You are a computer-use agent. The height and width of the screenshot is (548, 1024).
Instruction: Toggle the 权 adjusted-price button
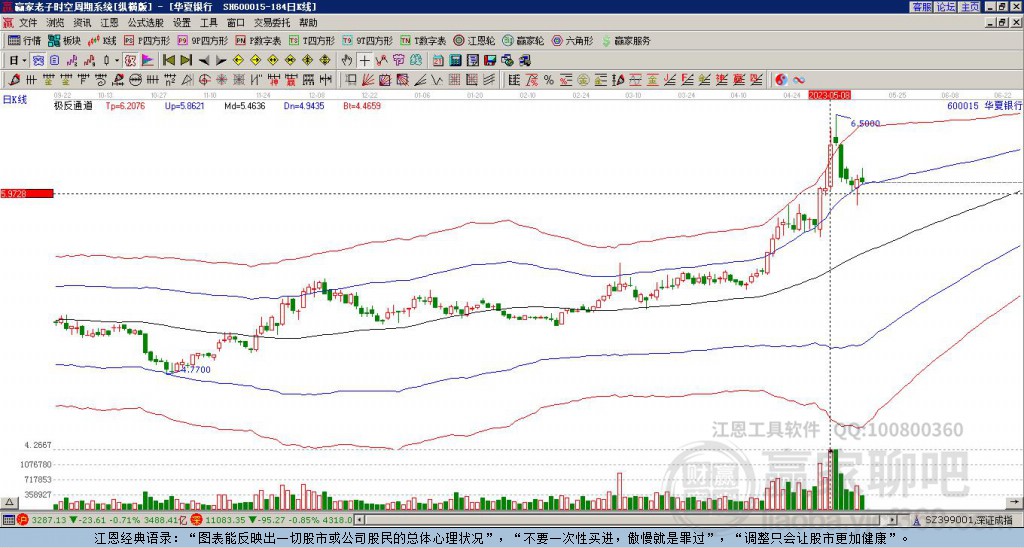130,60
